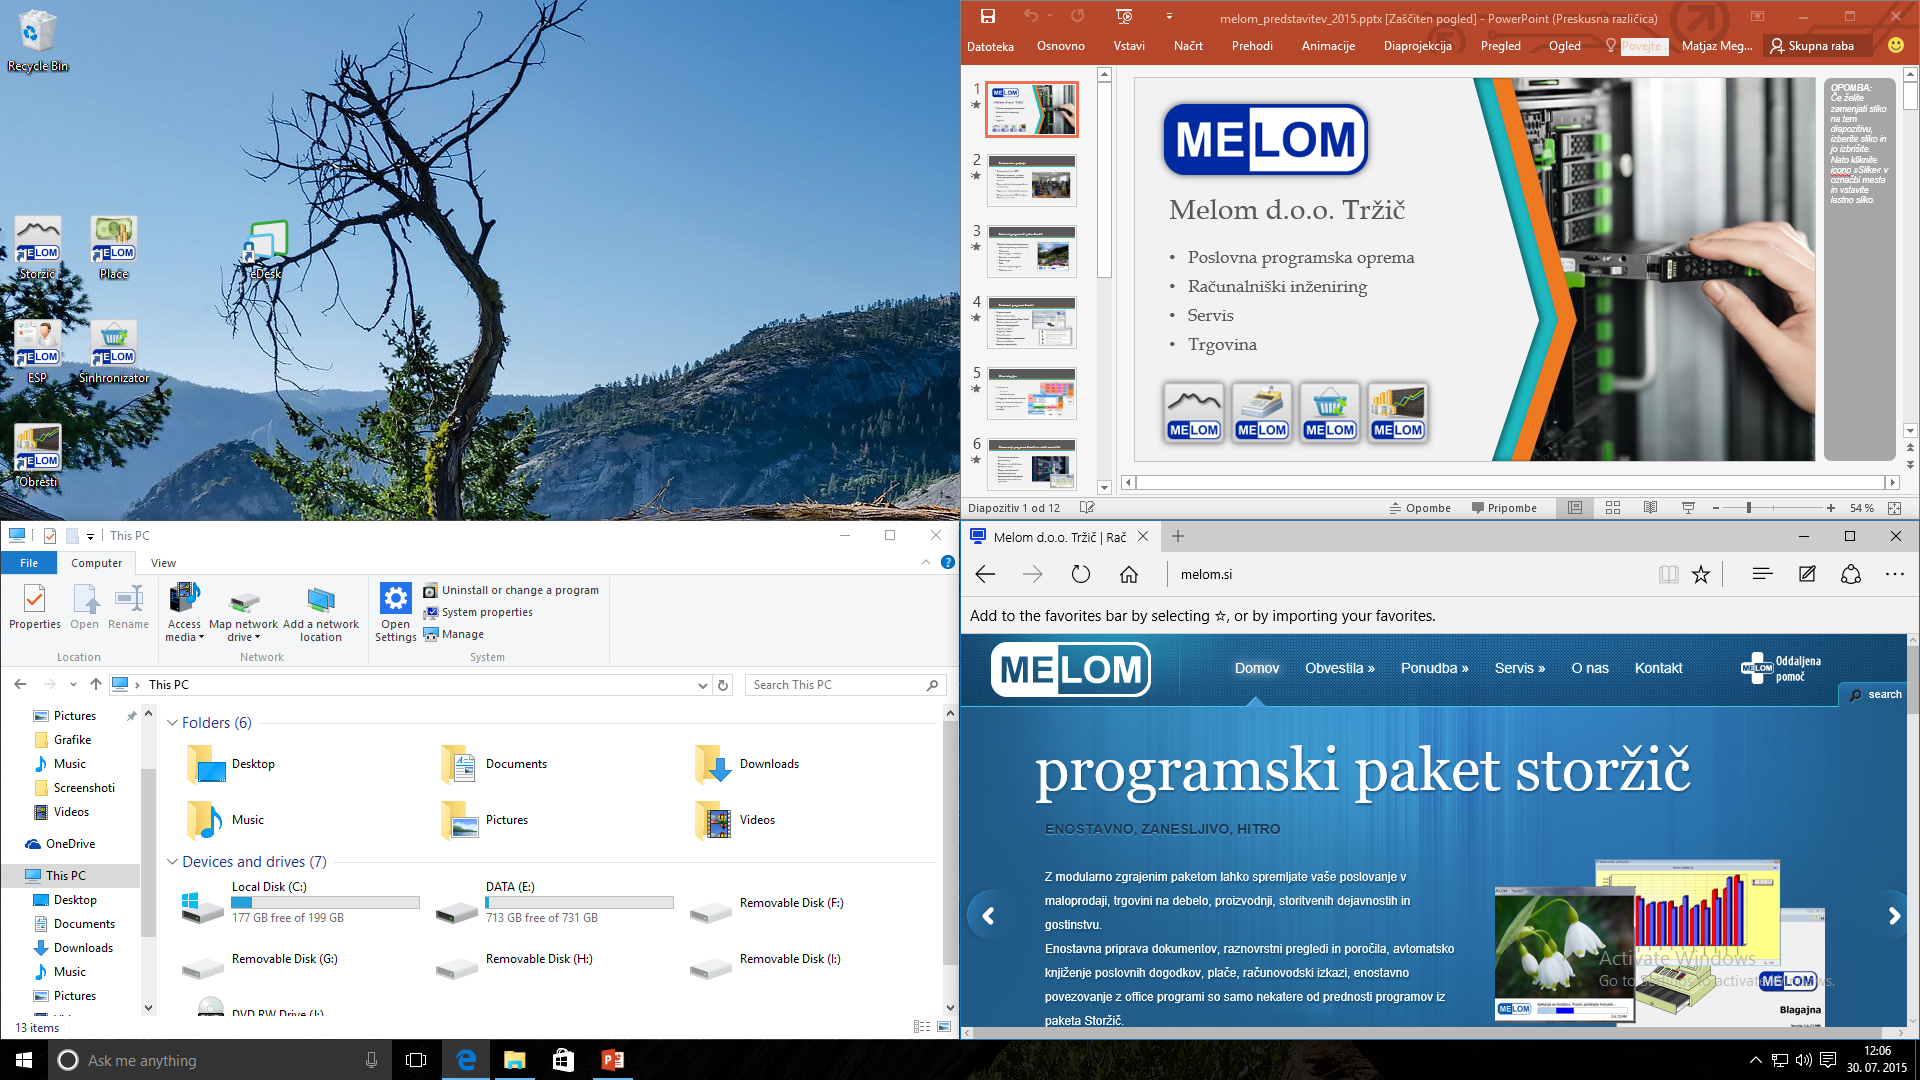Click the PowerPoint zoom slider
The image size is (1920, 1080).
click(1749, 508)
